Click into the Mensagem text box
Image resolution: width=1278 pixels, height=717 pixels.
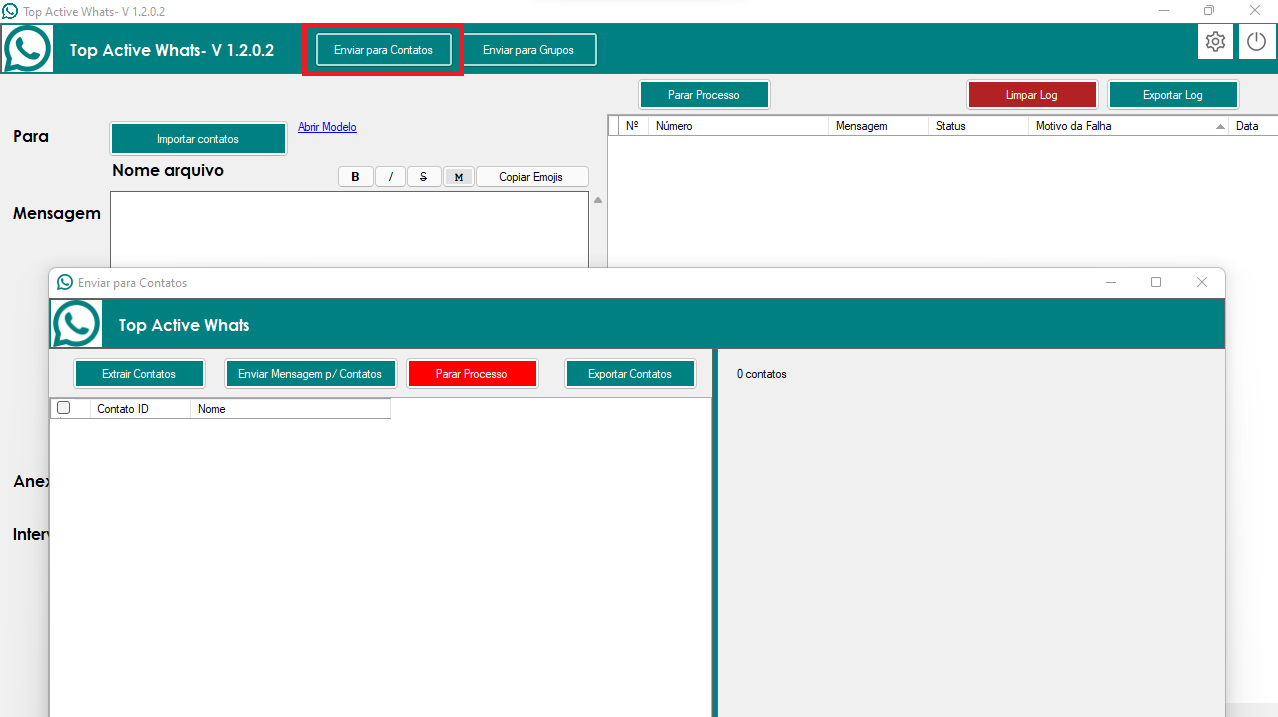pos(349,229)
